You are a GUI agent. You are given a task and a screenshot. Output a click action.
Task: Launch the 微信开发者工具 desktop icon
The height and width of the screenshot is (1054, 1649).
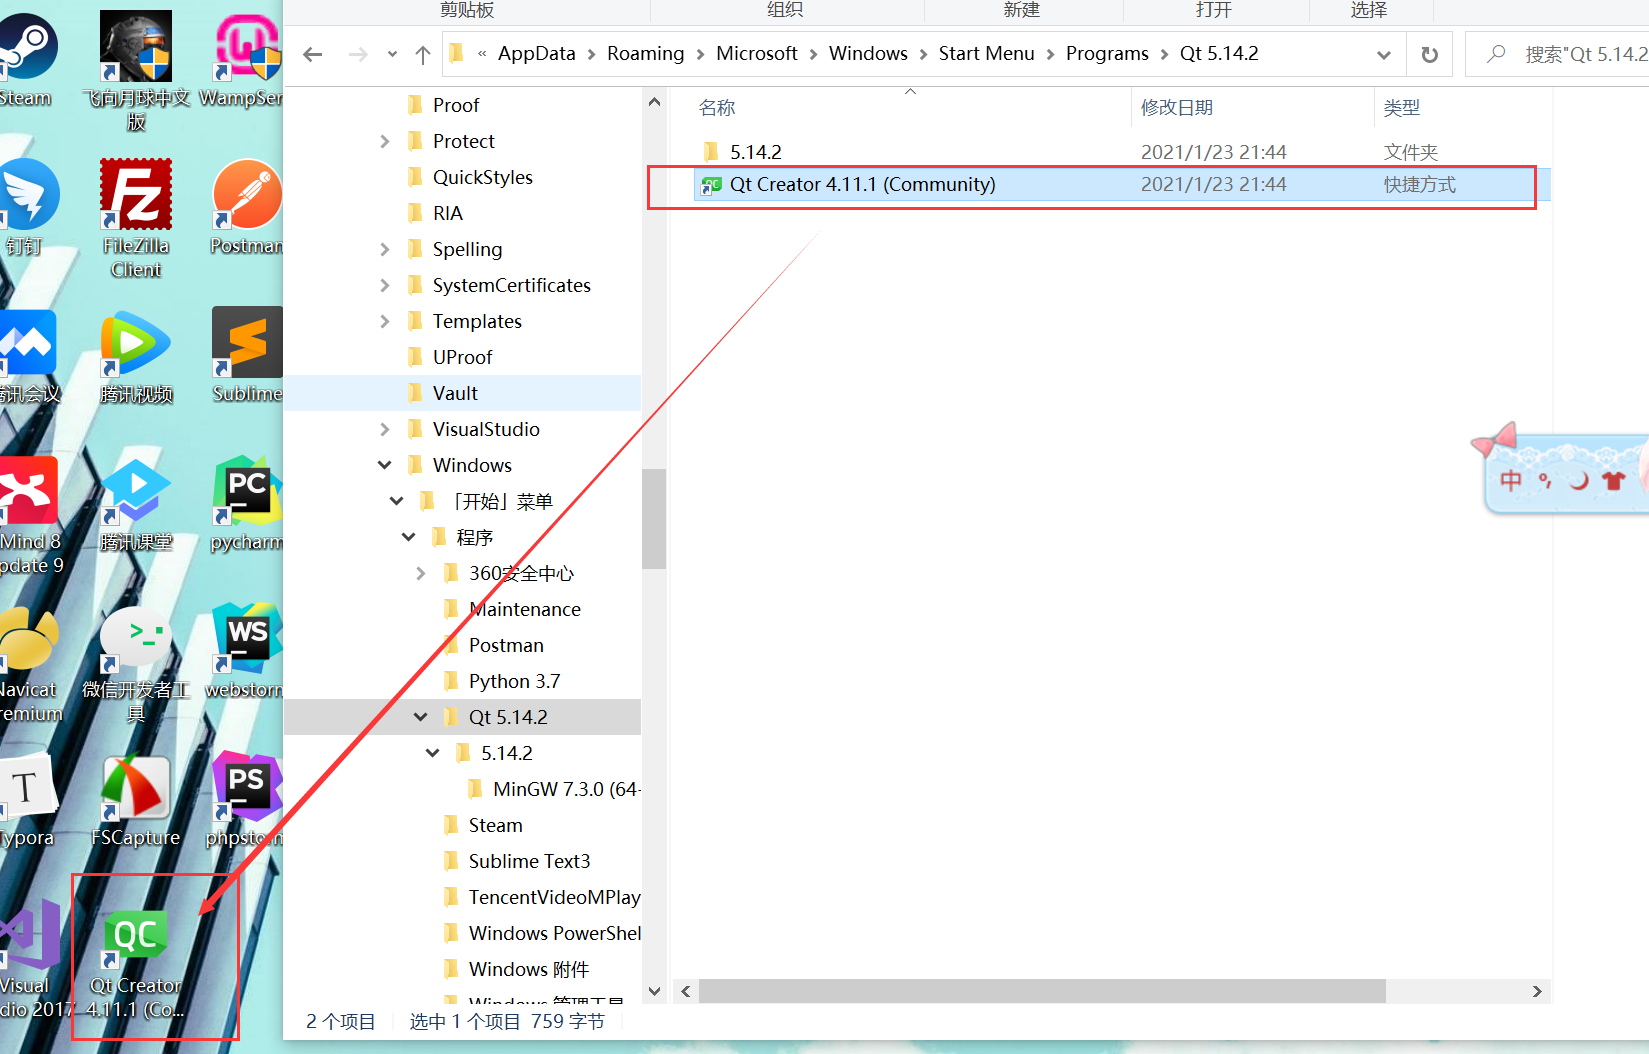click(136, 663)
